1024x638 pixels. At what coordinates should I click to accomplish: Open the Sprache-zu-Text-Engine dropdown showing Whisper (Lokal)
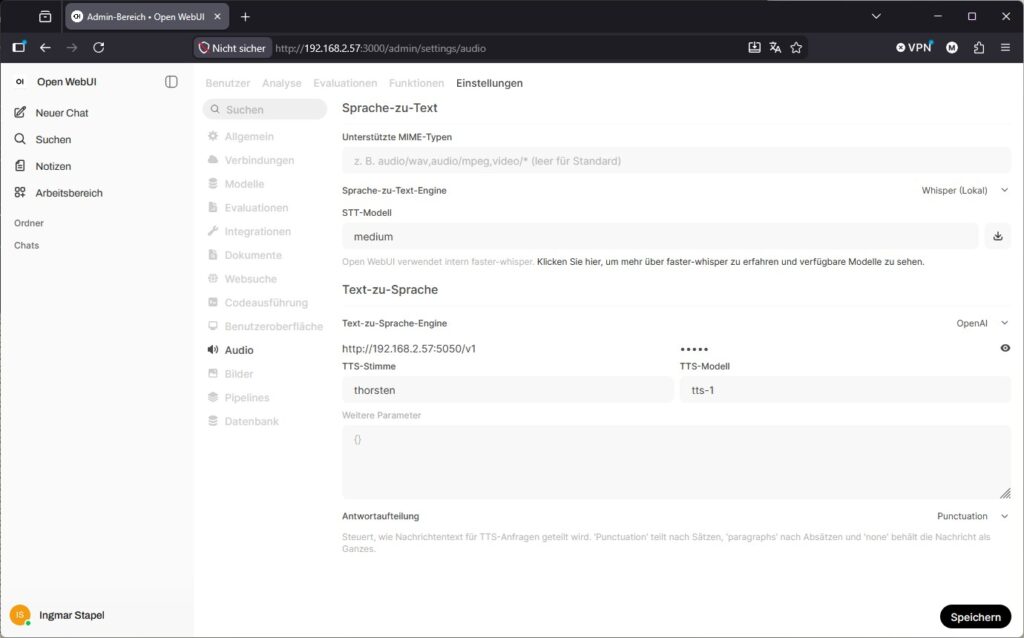coord(965,191)
